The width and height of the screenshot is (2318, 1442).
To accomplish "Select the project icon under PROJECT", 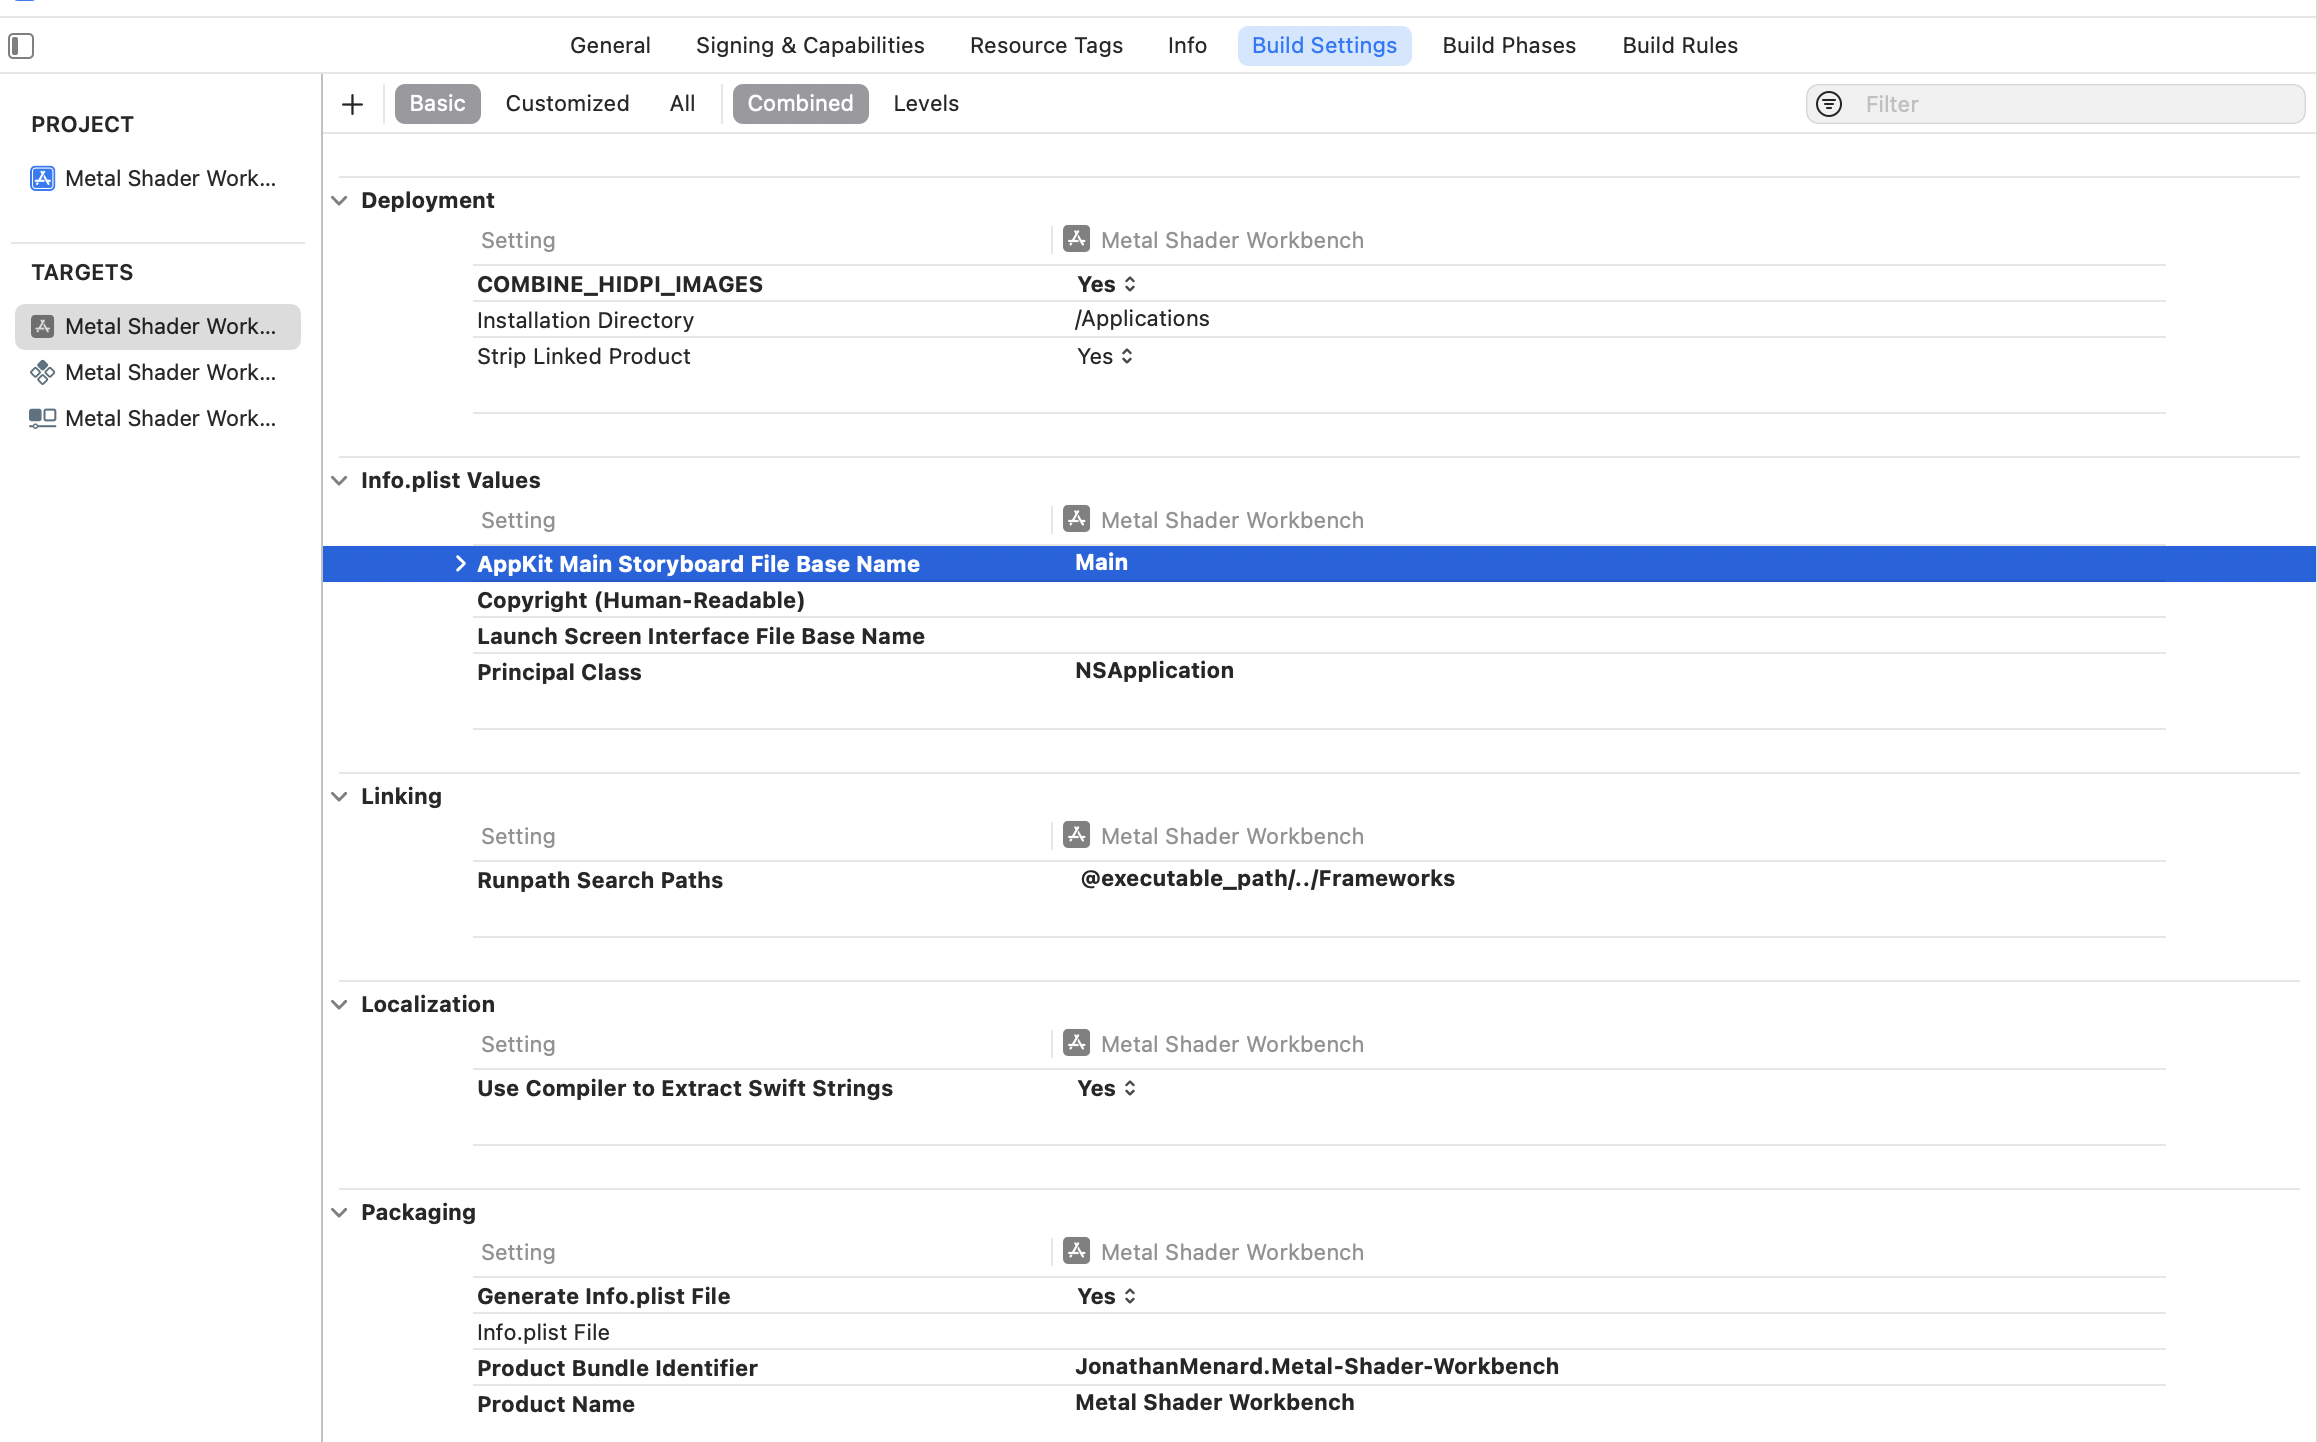I will click(x=42, y=178).
